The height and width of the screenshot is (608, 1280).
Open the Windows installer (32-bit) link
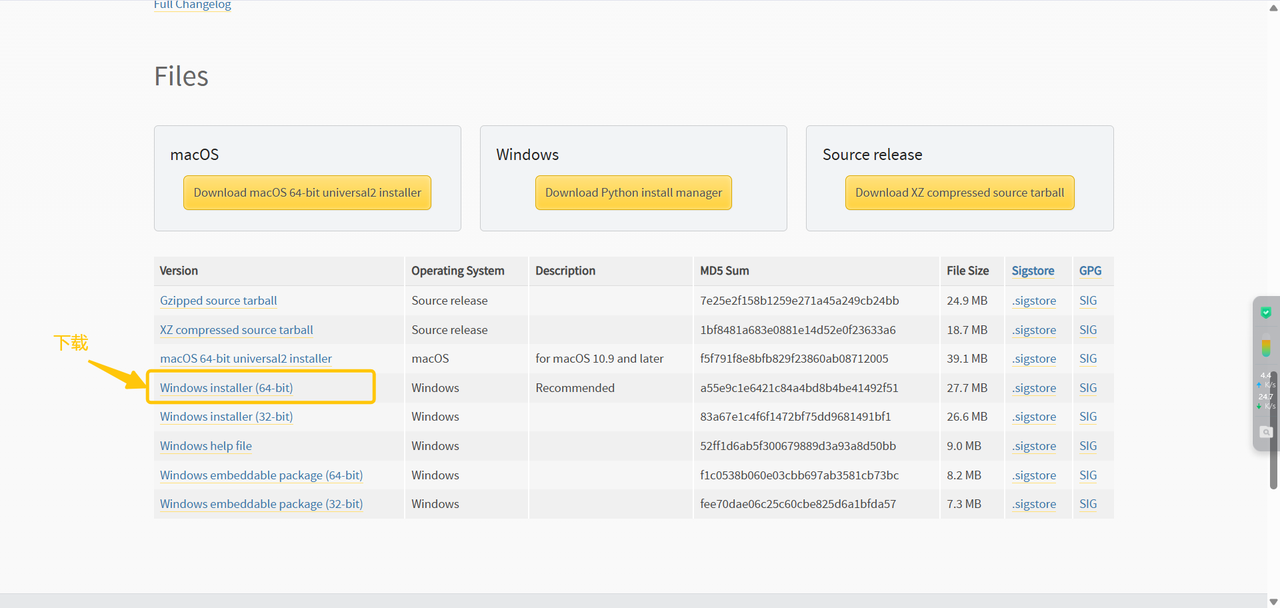[x=226, y=417]
